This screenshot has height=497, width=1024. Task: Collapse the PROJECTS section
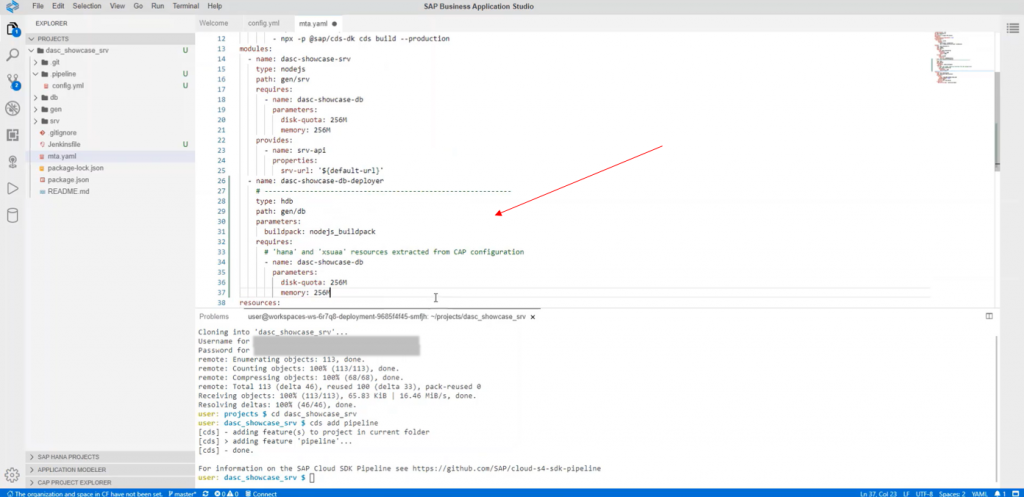[110, 39]
